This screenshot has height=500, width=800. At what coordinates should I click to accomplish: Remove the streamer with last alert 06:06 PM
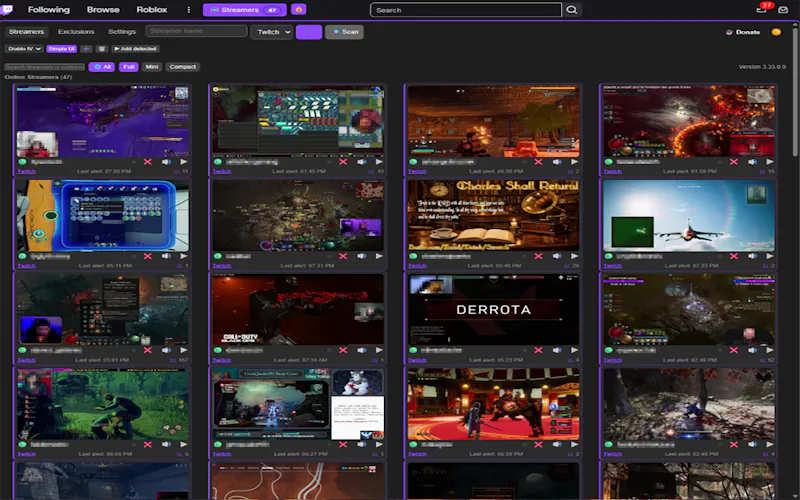pyautogui.click(x=147, y=444)
